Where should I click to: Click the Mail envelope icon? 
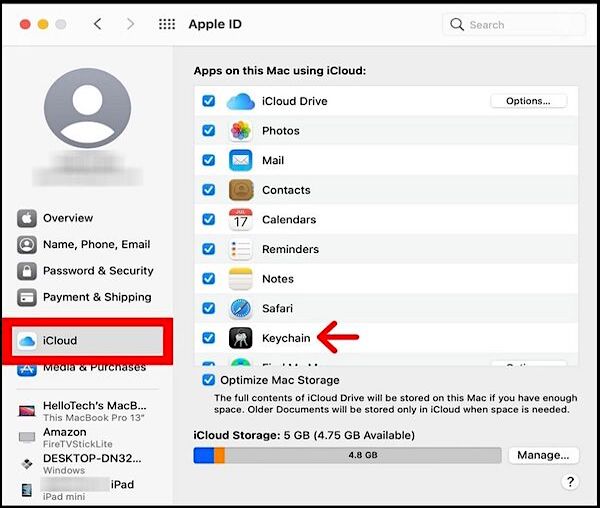(x=241, y=160)
